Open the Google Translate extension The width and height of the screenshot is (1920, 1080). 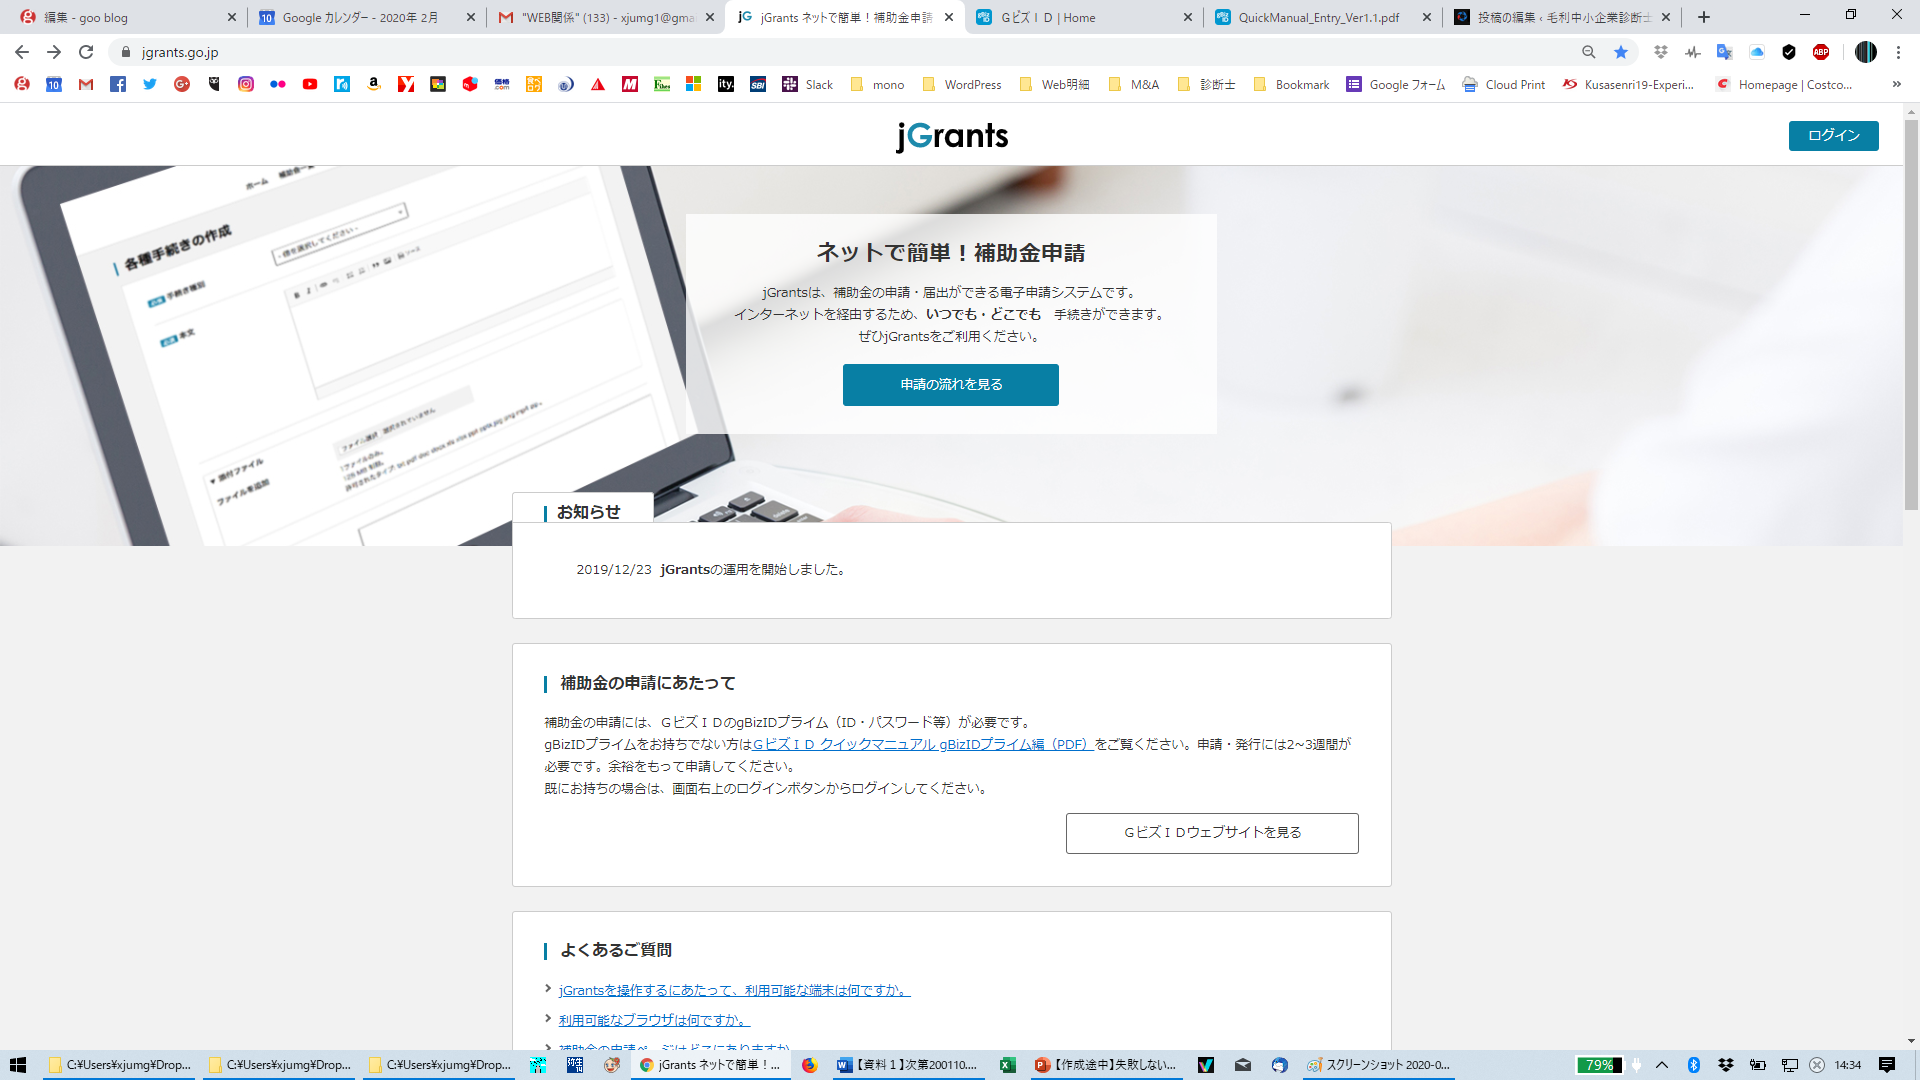[1725, 52]
